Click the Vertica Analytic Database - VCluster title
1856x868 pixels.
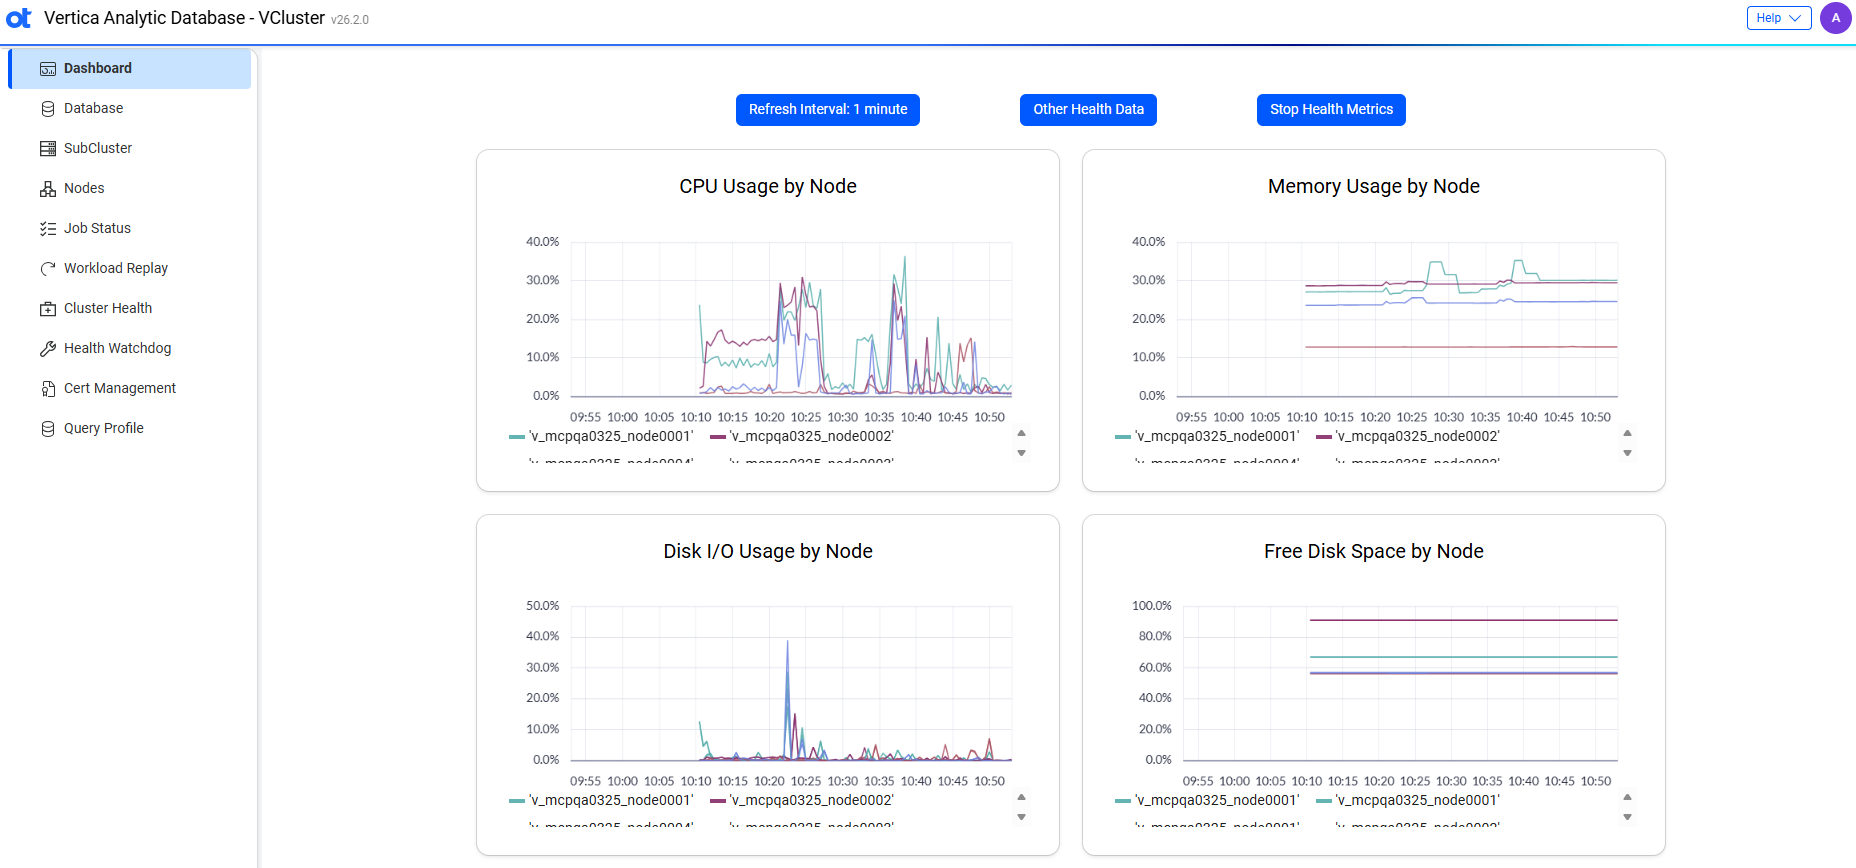(185, 18)
